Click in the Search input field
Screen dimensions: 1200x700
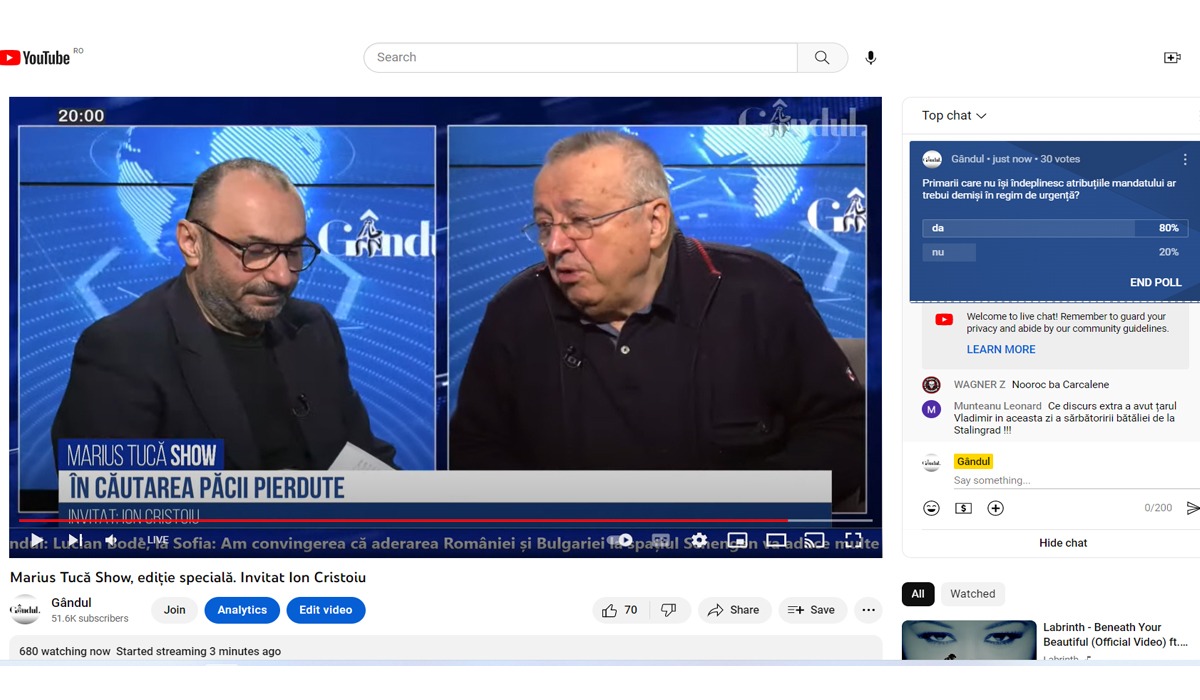(x=581, y=58)
